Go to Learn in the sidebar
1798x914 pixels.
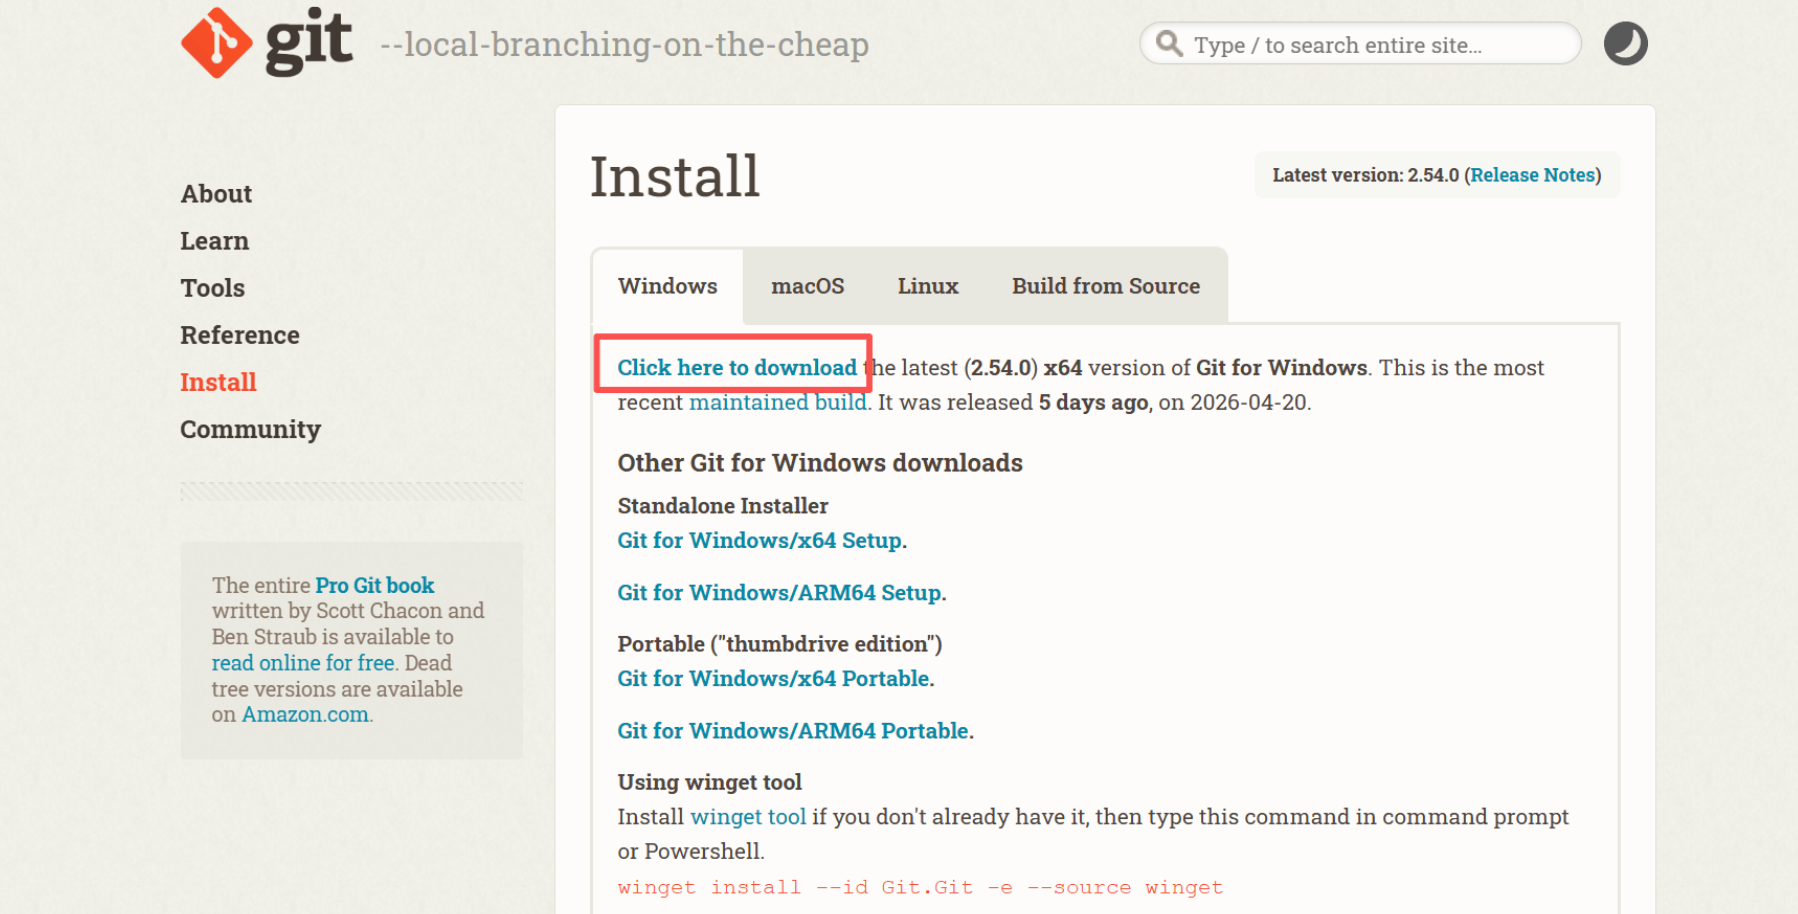(x=214, y=241)
